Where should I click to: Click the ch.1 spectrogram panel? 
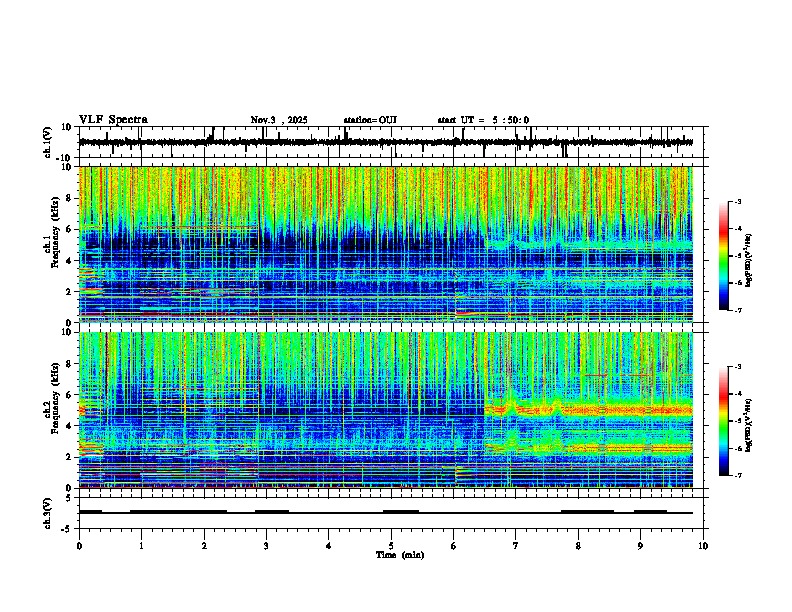386,244
